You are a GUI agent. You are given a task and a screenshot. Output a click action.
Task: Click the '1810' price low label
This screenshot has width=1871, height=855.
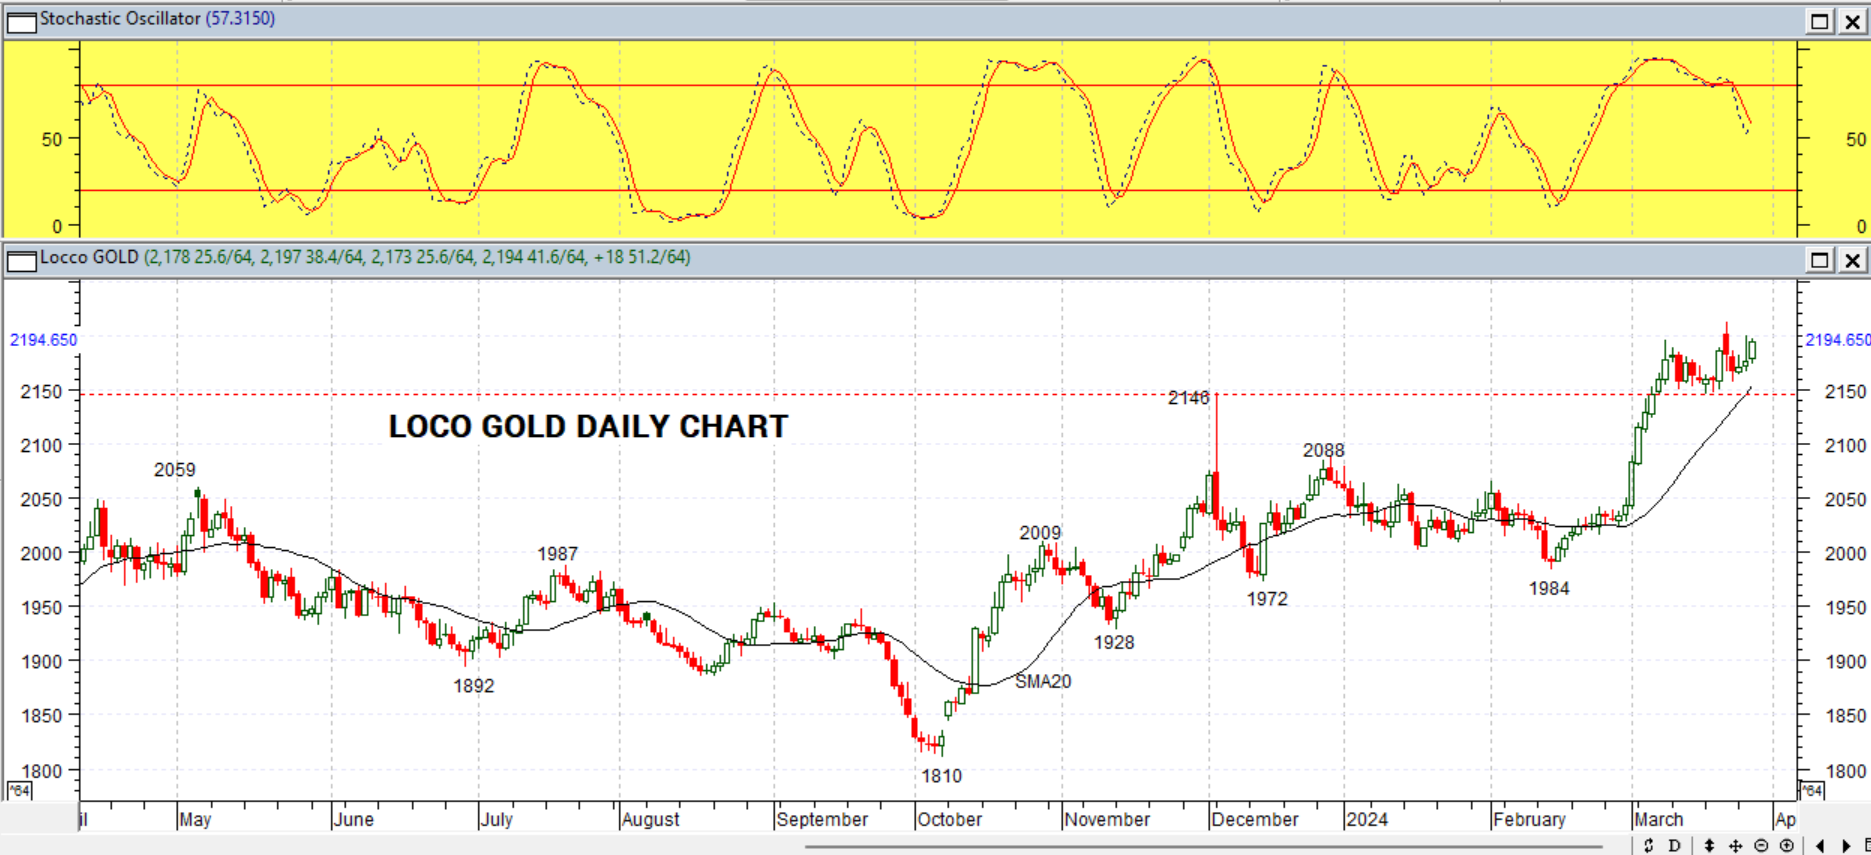pyautogui.click(x=941, y=776)
